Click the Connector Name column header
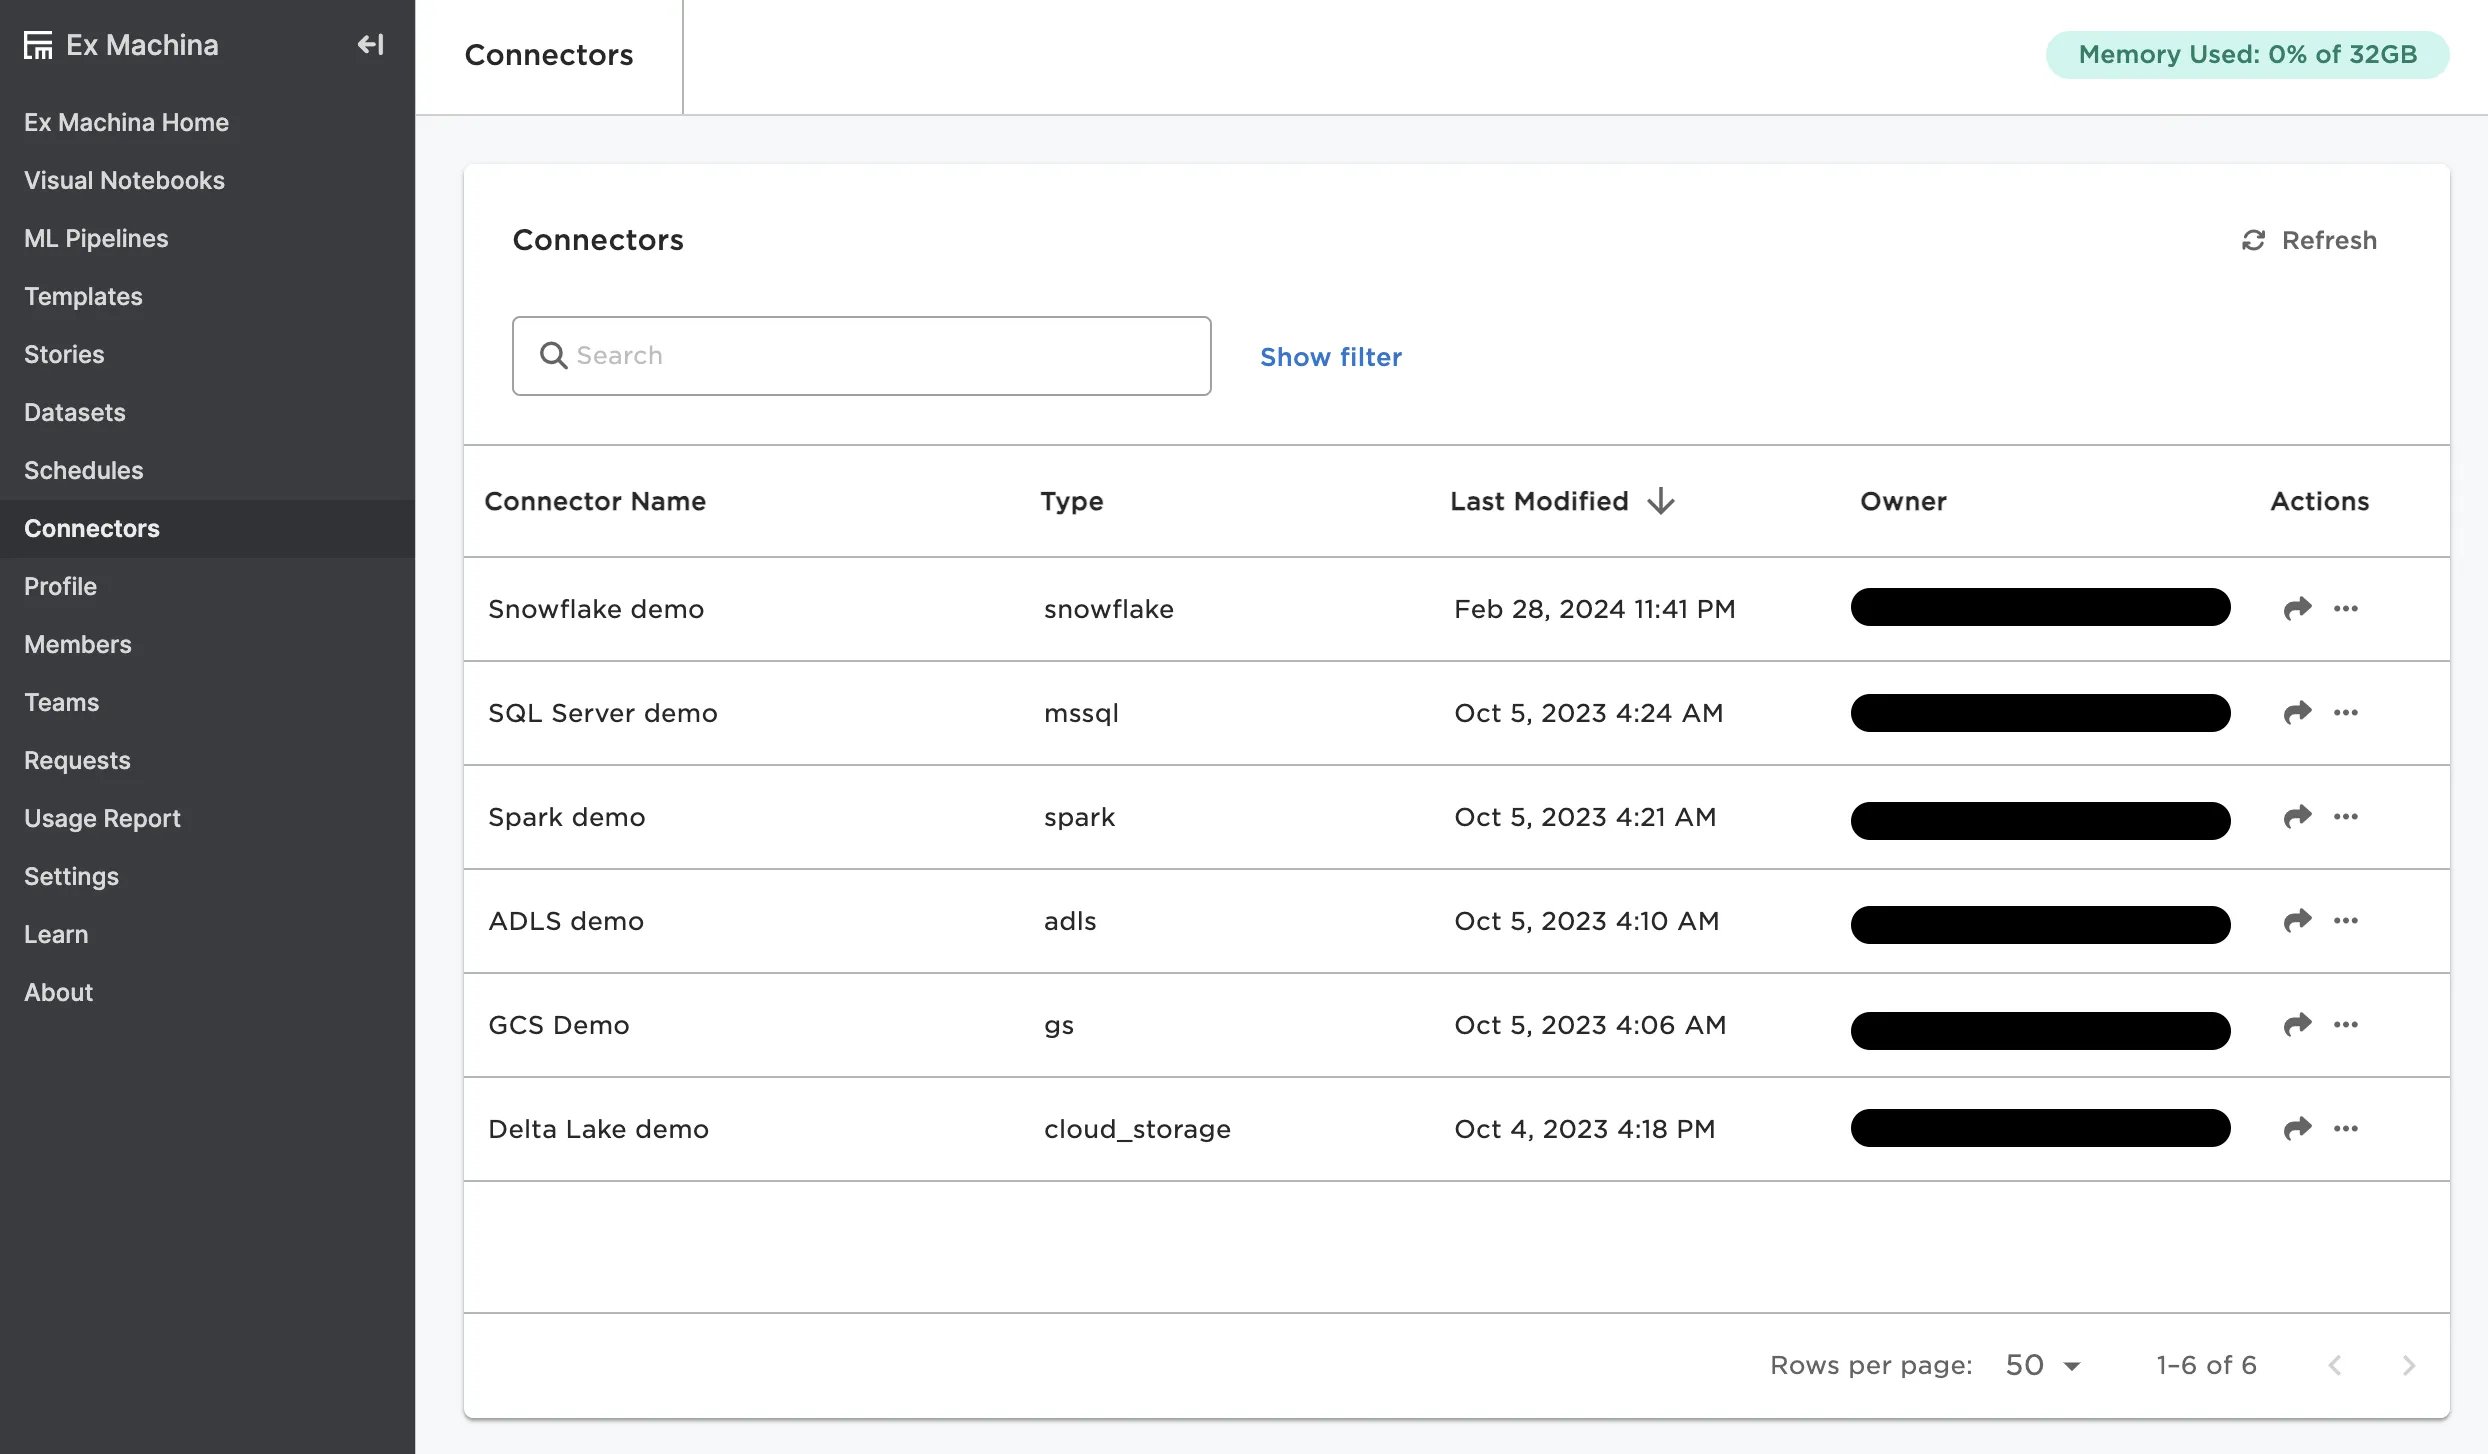Viewport: 2488px width, 1454px height. (595, 501)
